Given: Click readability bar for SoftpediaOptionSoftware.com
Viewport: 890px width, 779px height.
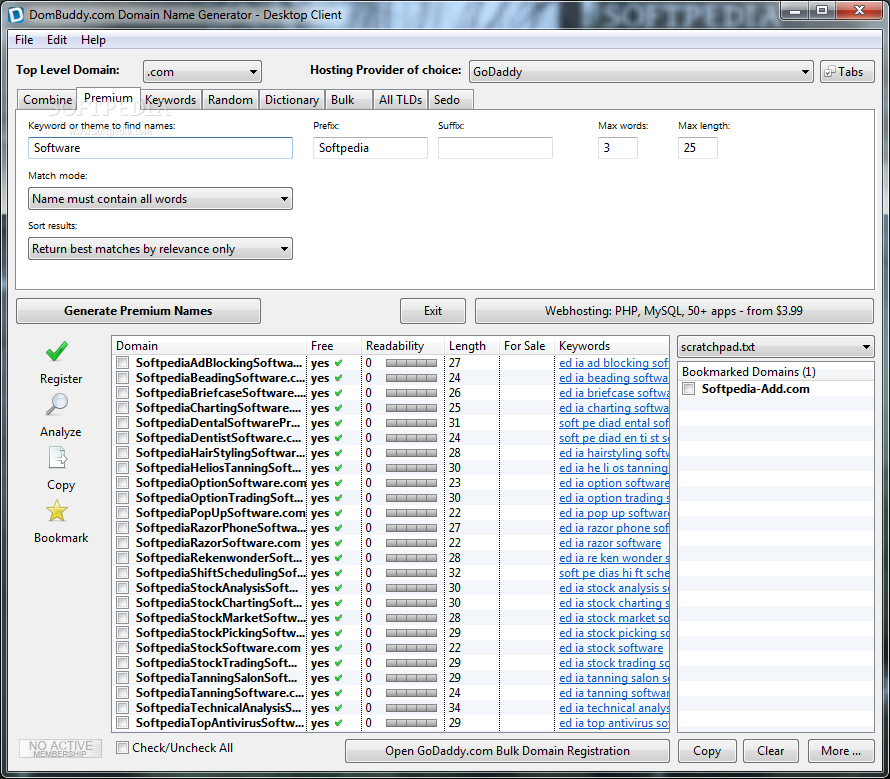Looking at the screenshot, I should [411, 483].
